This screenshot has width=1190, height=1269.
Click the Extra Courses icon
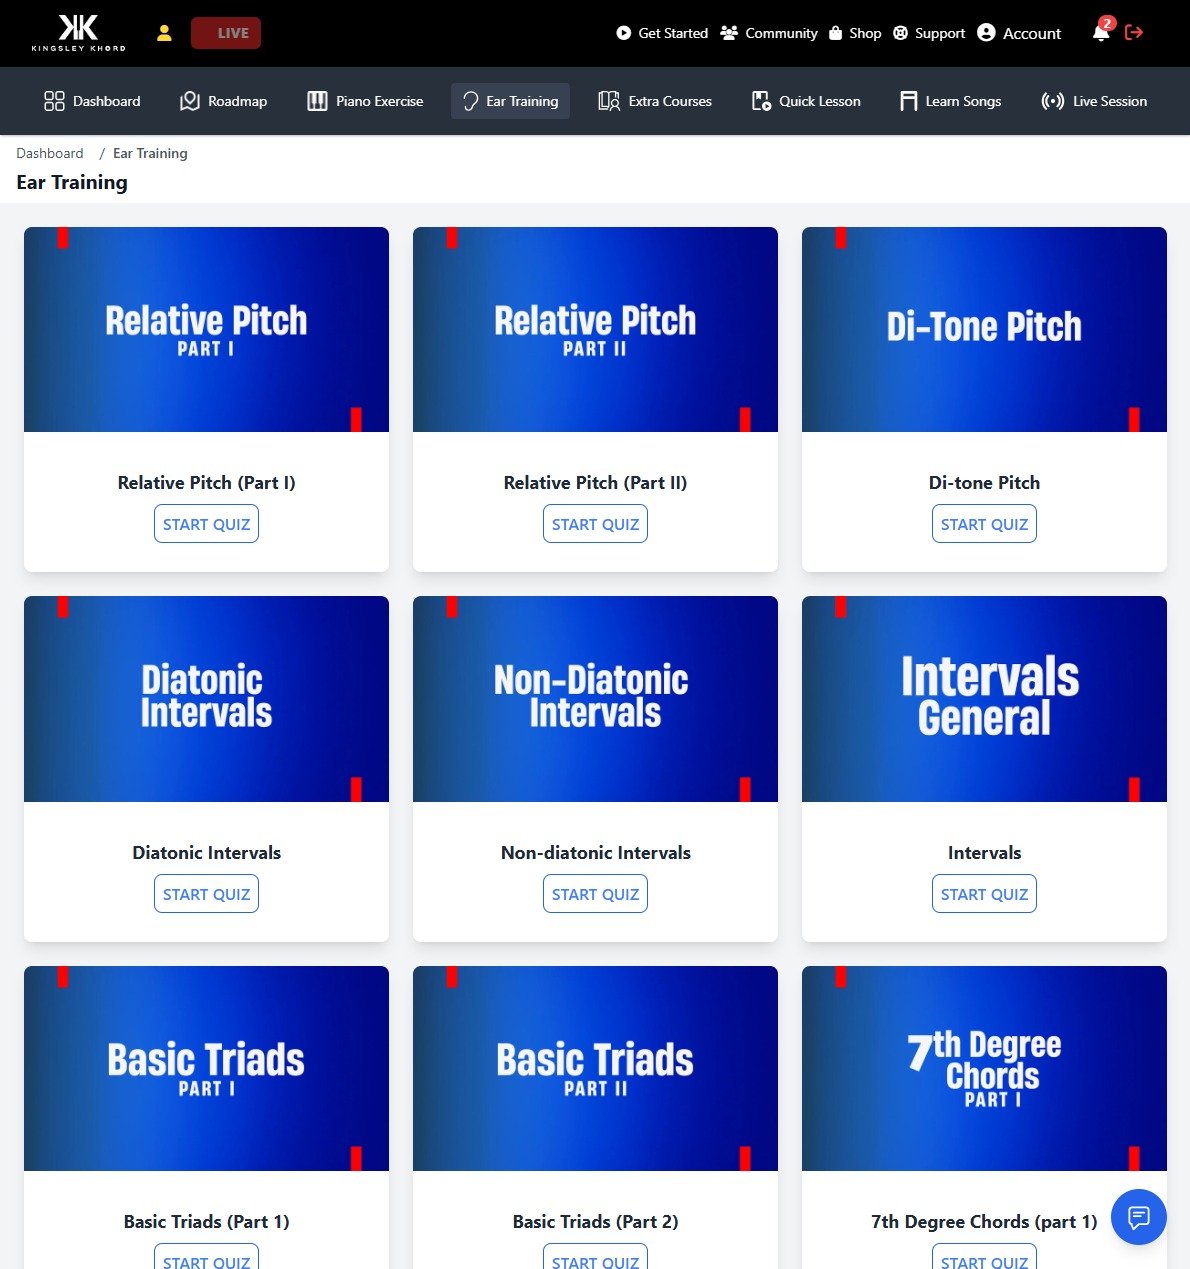pyautogui.click(x=607, y=100)
